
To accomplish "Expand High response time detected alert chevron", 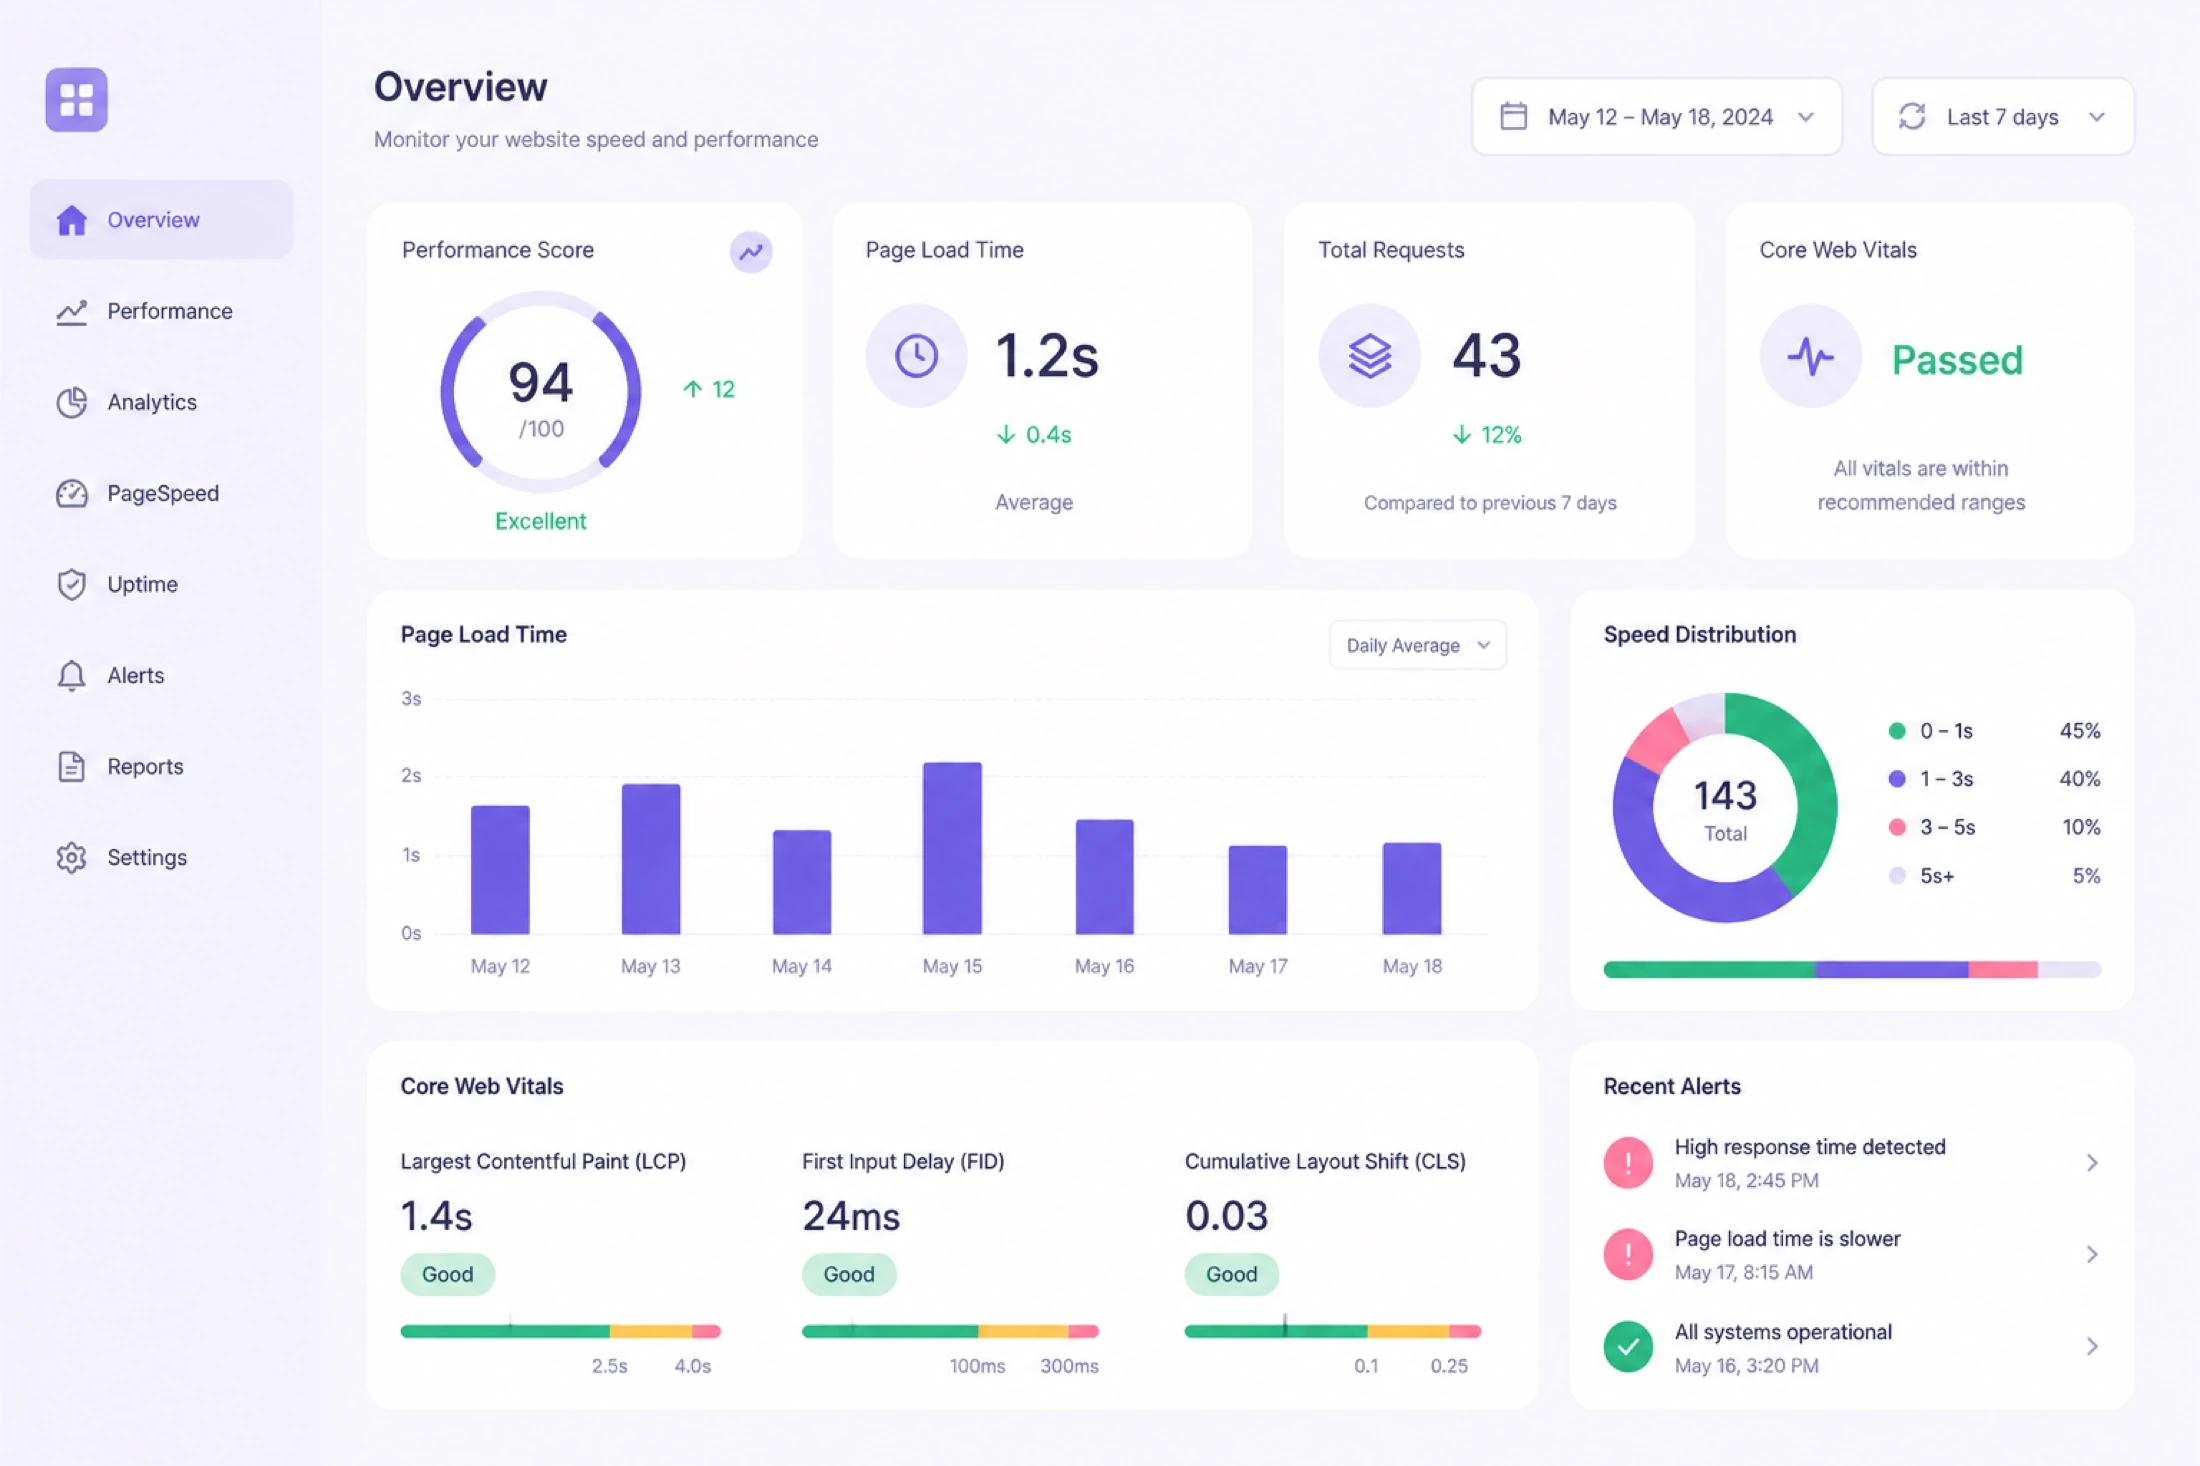I will pyautogui.click(x=2092, y=1162).
